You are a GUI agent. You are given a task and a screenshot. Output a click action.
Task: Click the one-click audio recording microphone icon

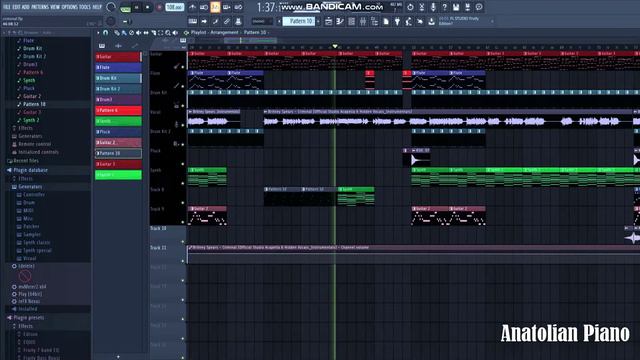(433, 7)
